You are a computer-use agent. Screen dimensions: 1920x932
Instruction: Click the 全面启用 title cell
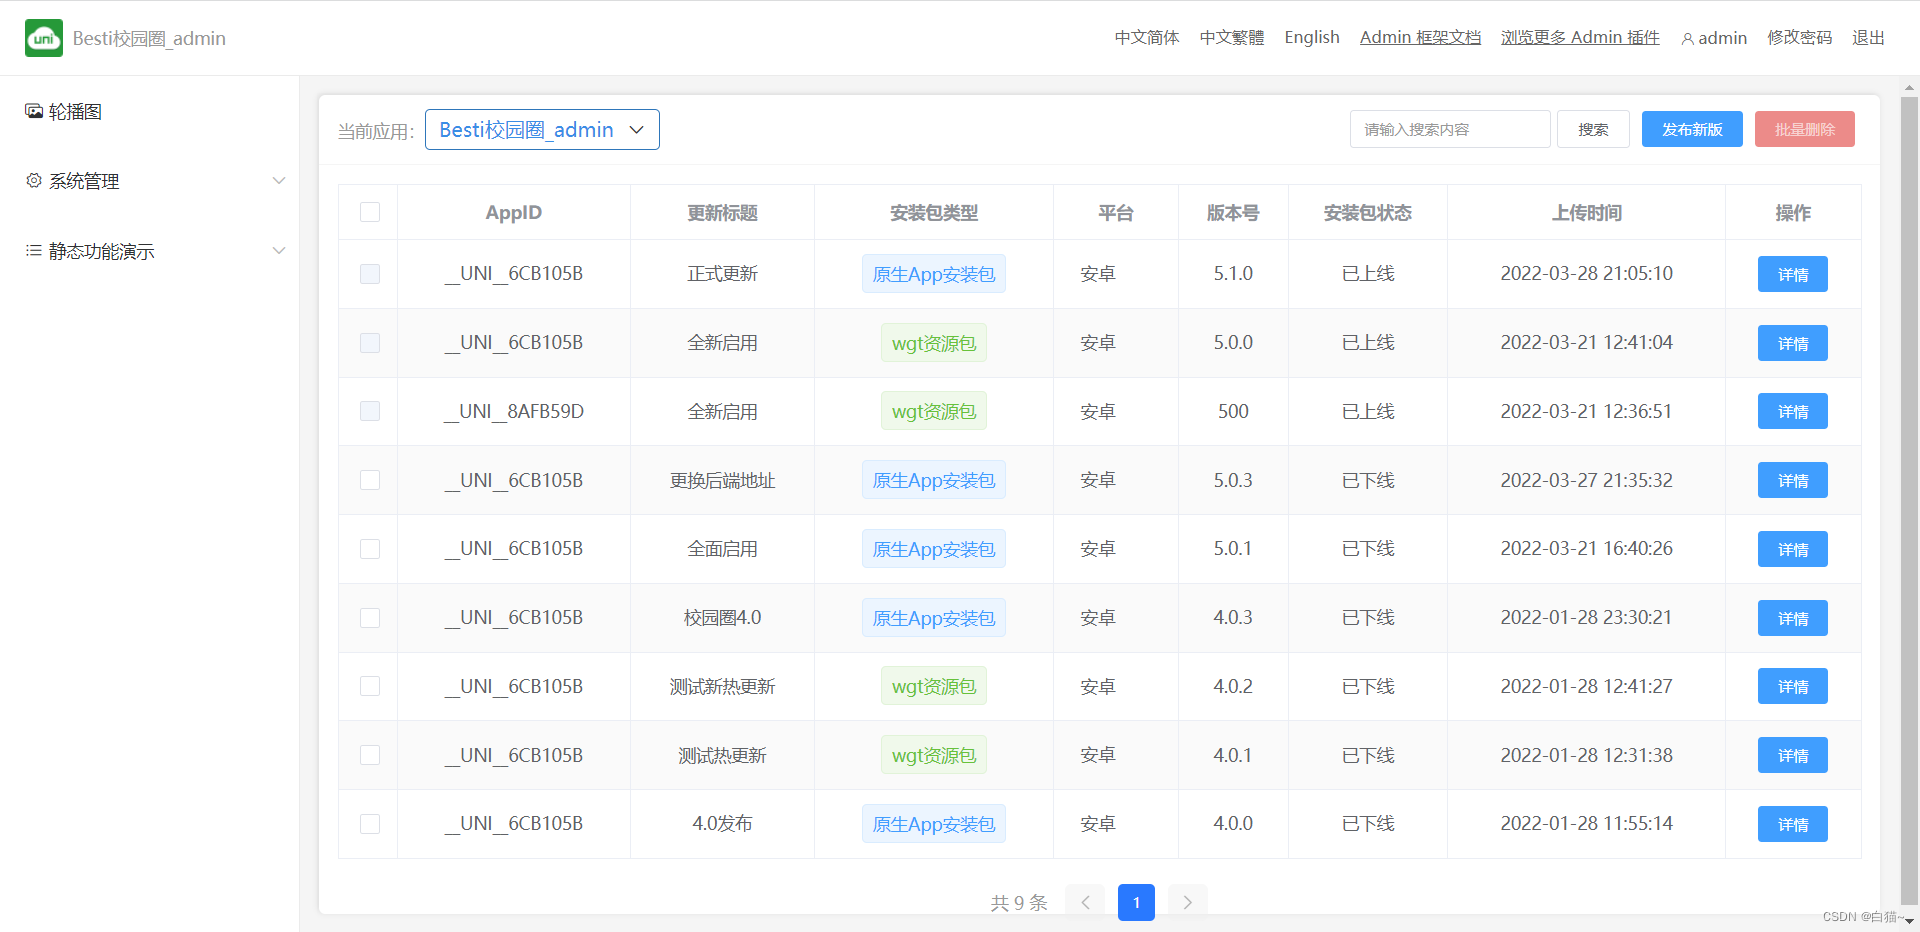[722, 549]
